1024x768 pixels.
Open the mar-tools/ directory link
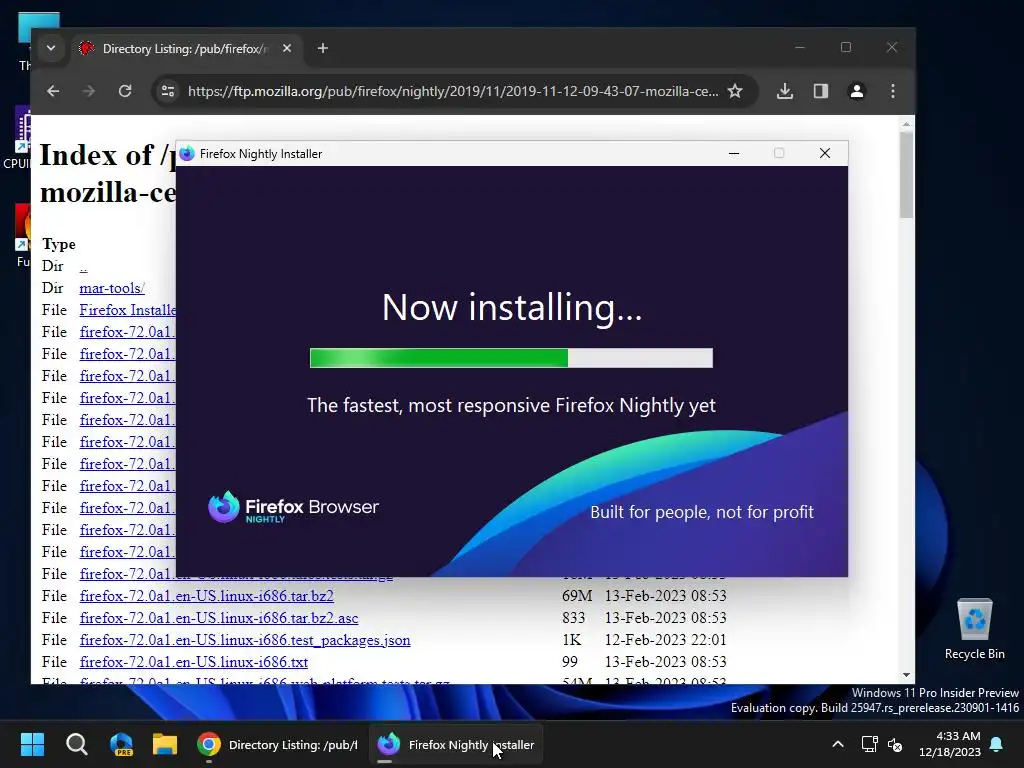(112, 288)
